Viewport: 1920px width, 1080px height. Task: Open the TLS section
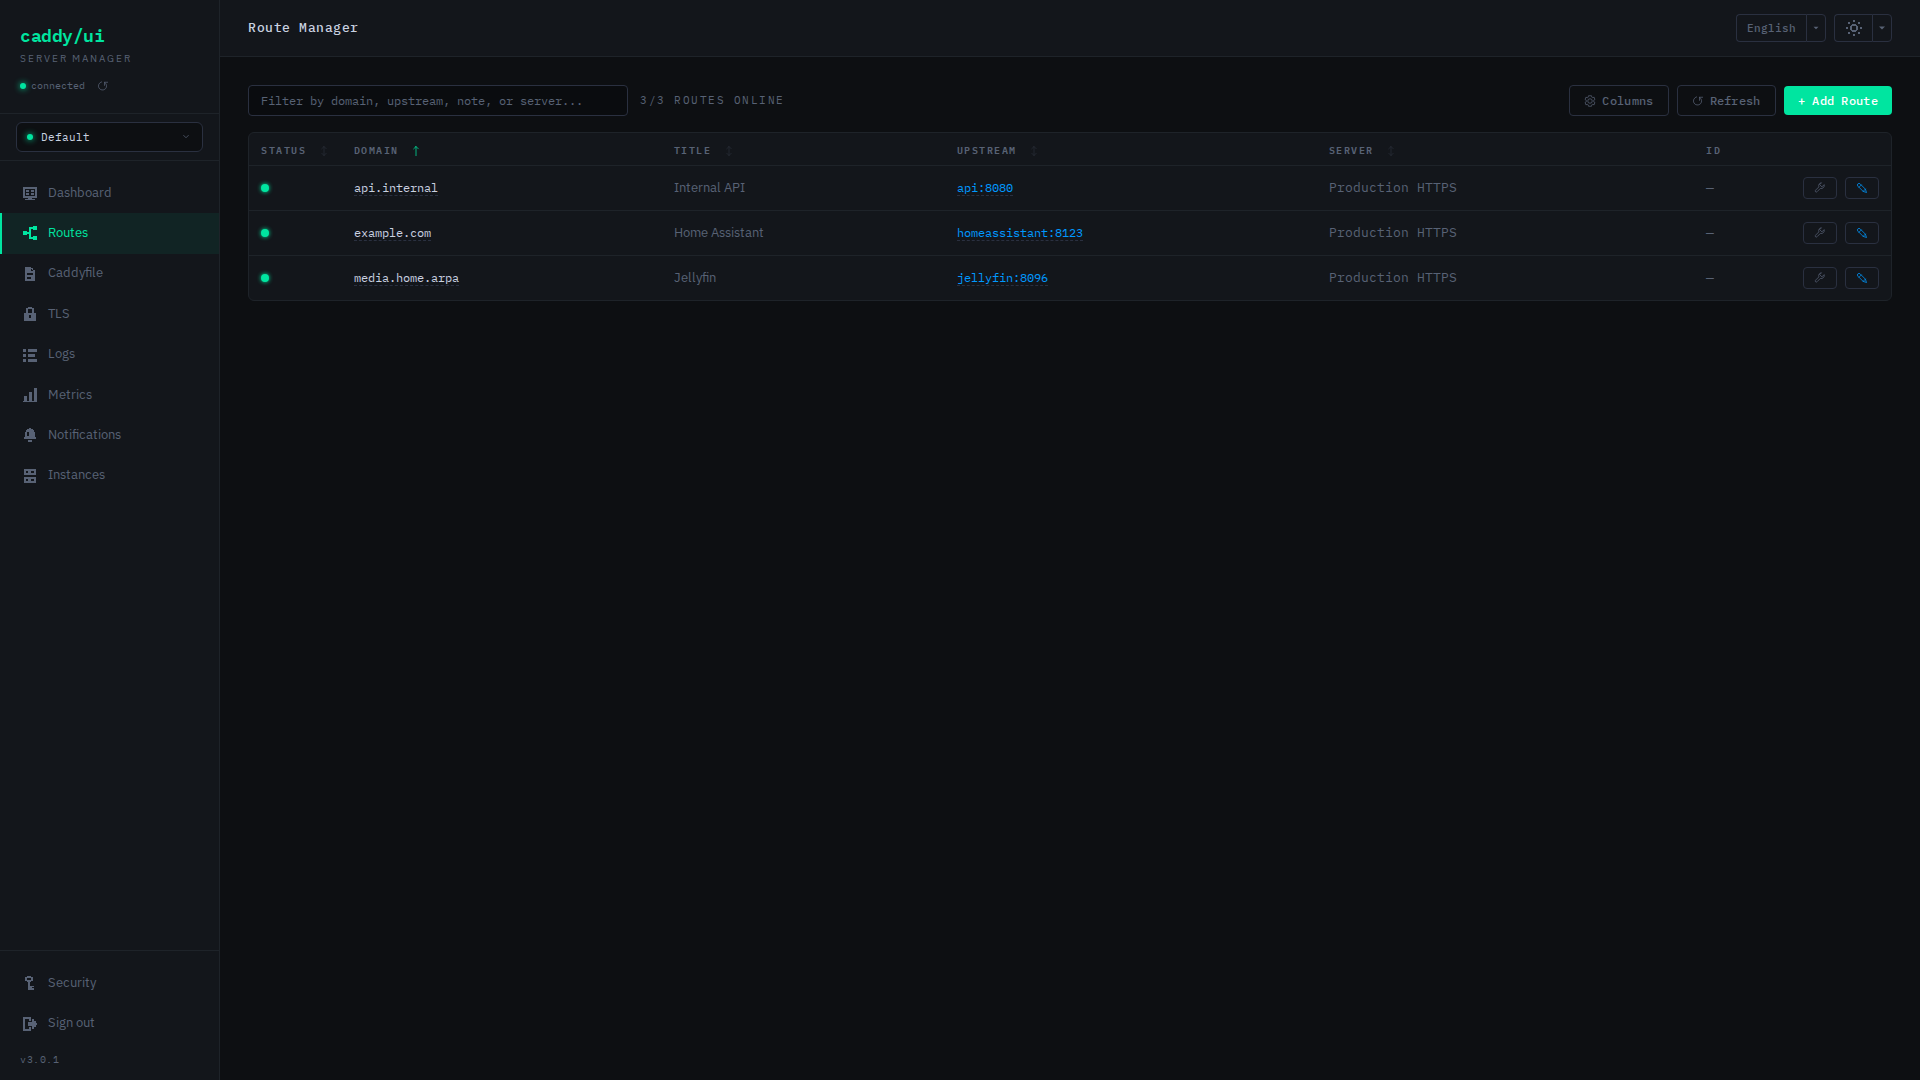[x=110, y=314]
